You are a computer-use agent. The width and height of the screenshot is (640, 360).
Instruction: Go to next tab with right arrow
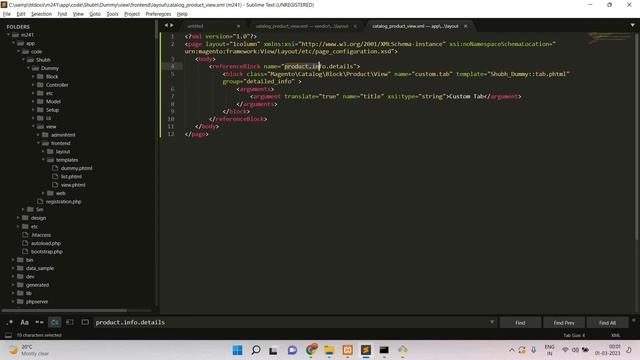click(x=171, y=25)
